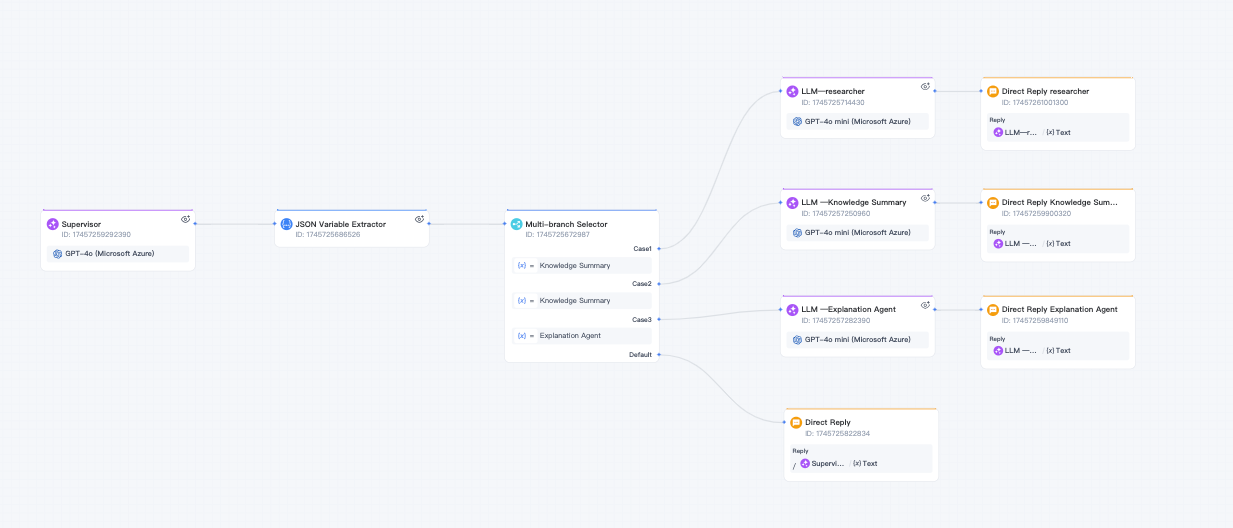Select the LLM —Explanation Agent title

848,309
